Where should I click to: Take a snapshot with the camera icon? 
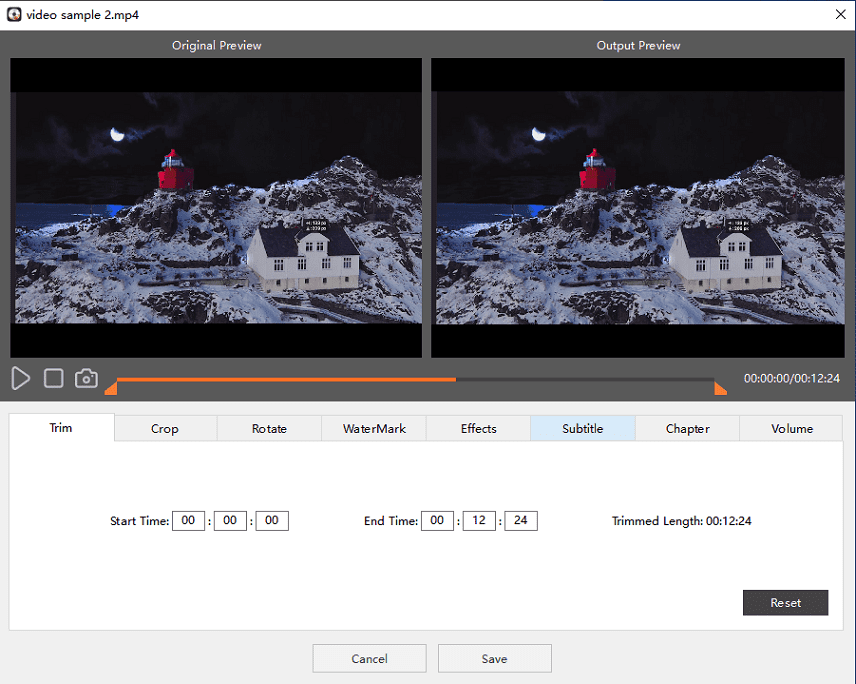click(x=87, y=378)
